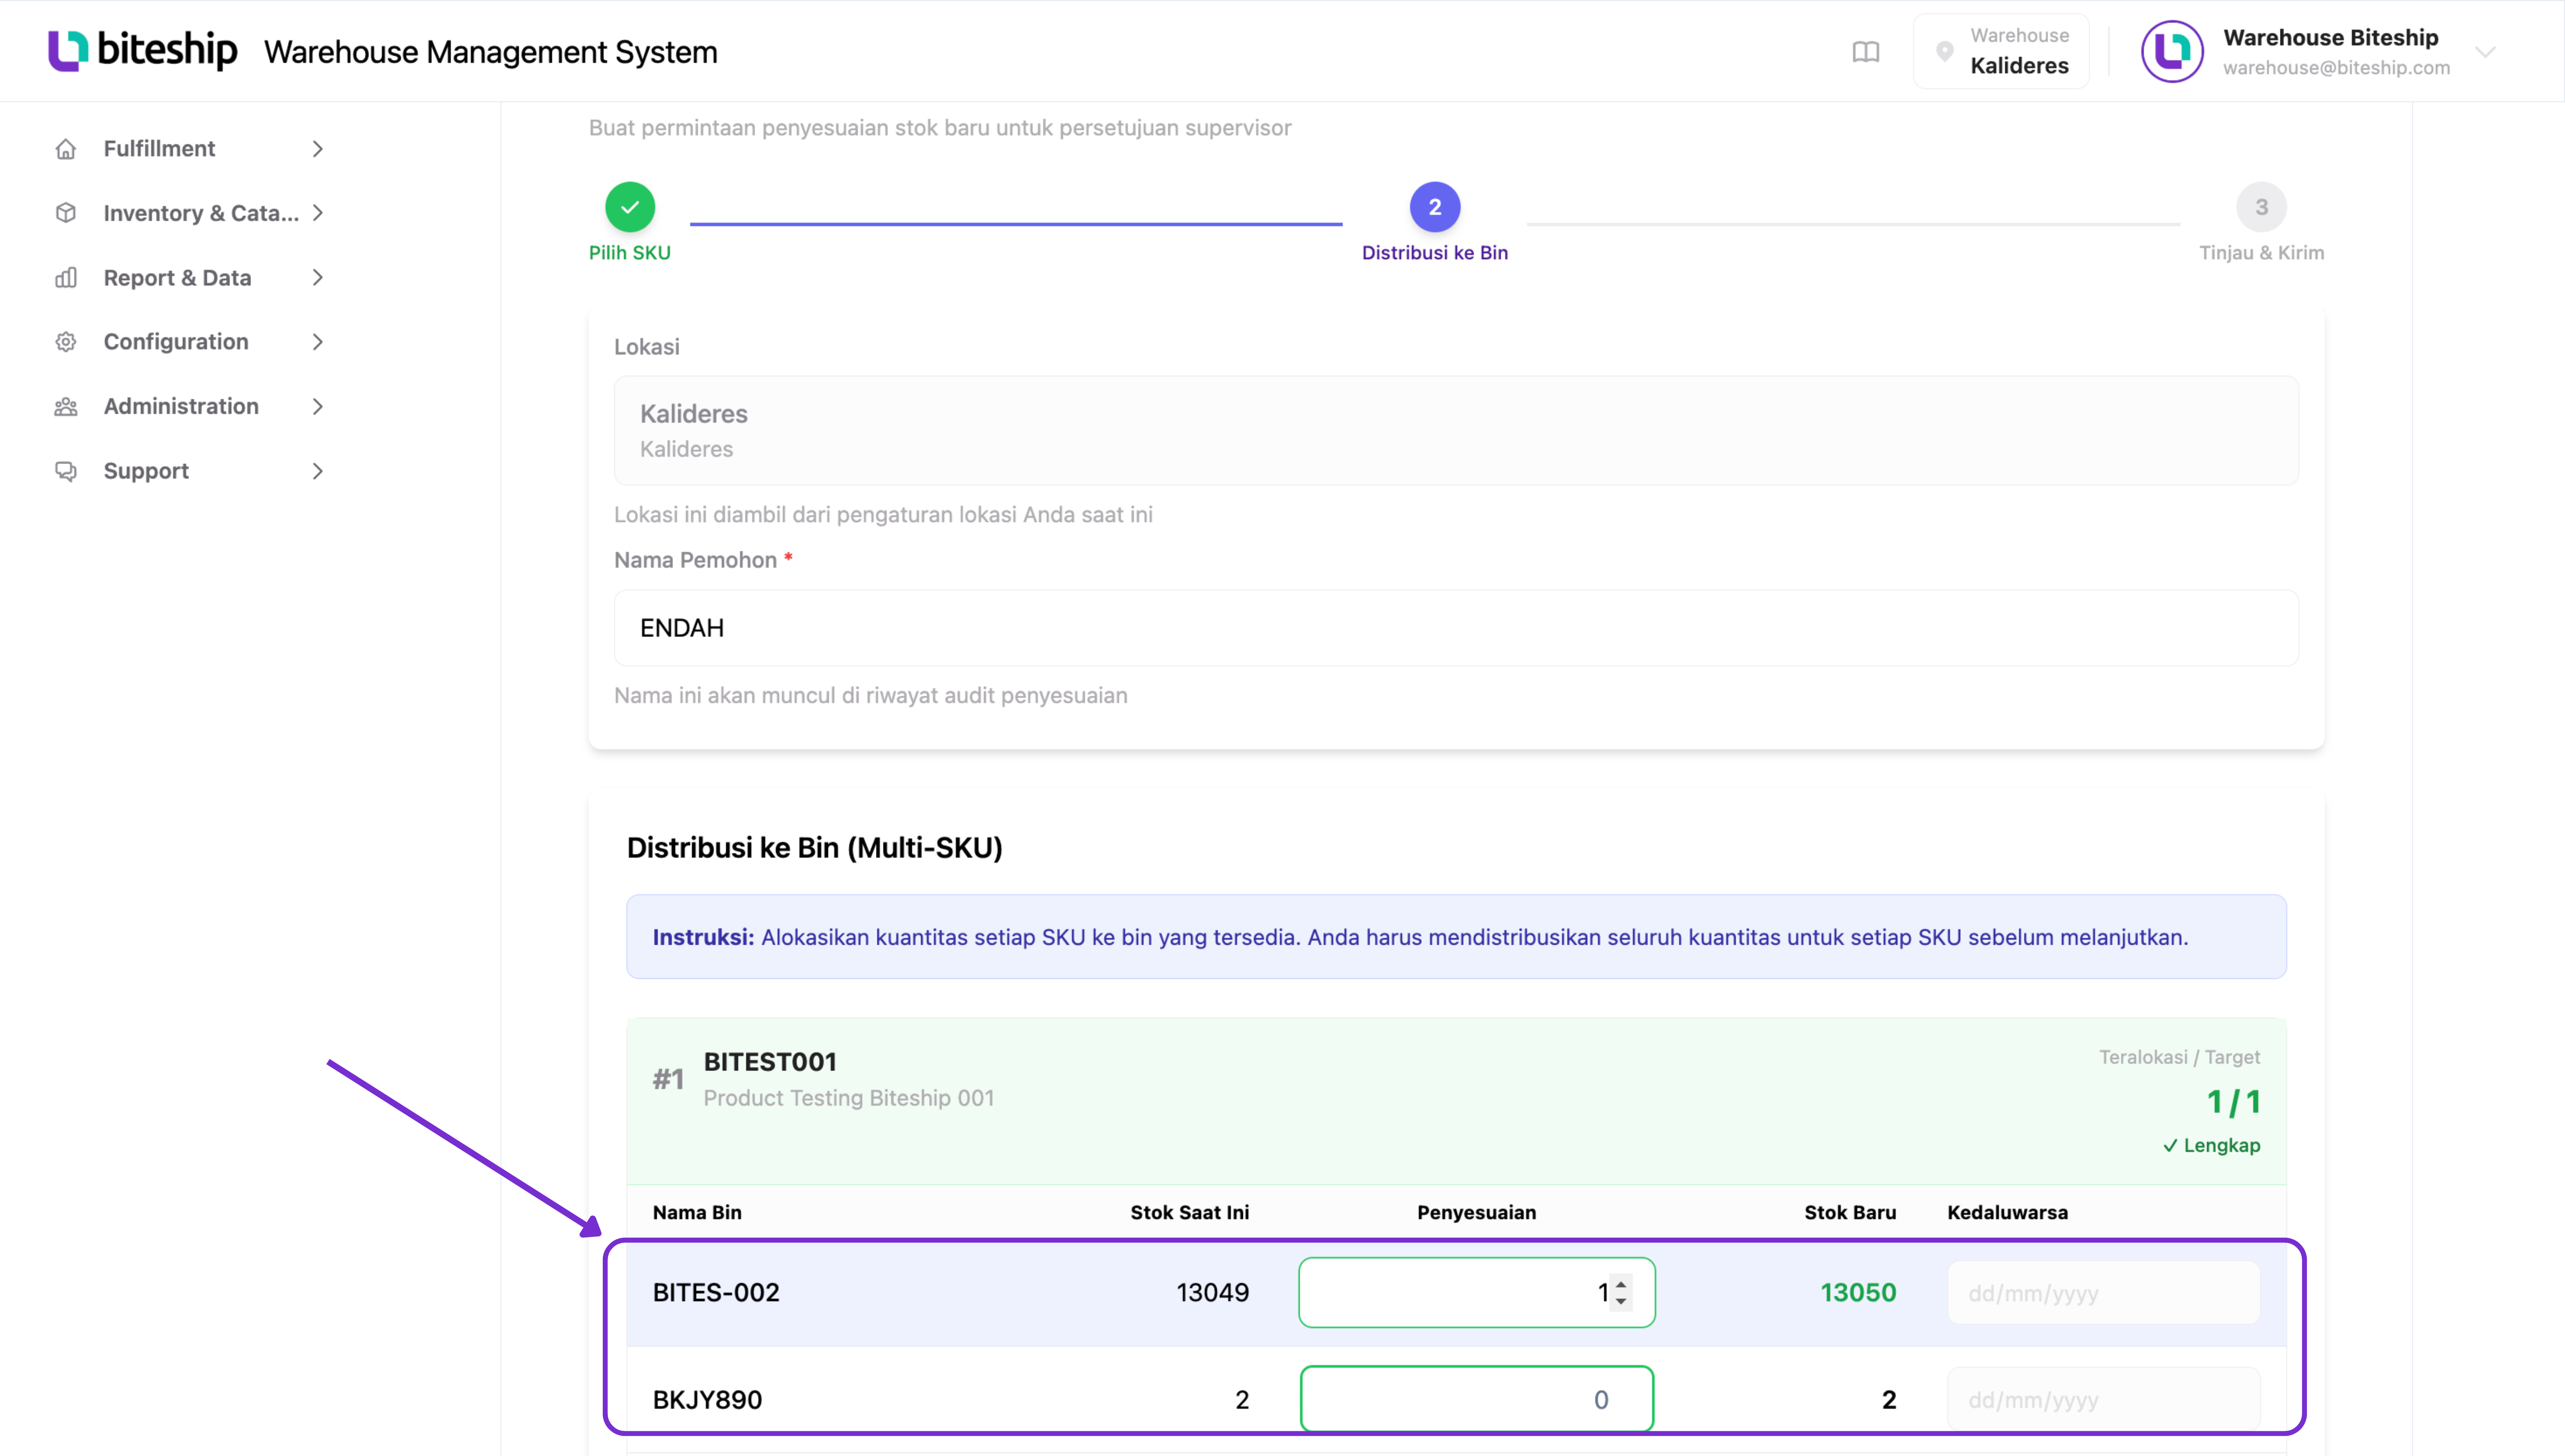This screenshot has height=1456, width=2565.
Task: Click the Nama Bin column header
Action: click(697, 1213)
